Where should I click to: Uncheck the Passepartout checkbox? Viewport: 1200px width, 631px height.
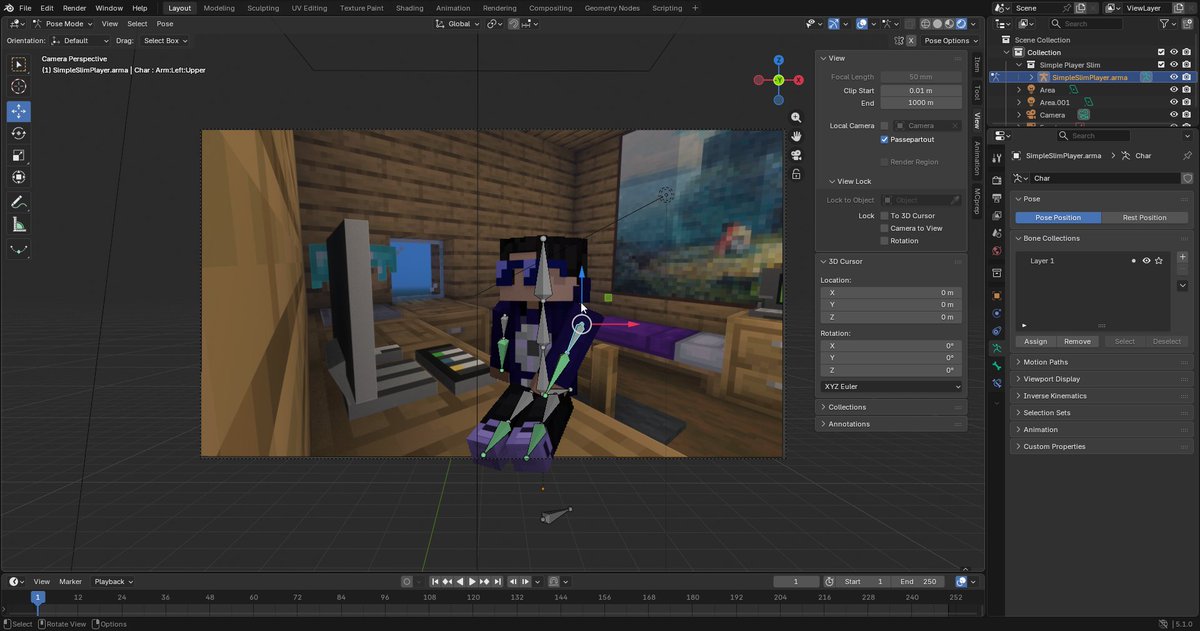(884, 139)
